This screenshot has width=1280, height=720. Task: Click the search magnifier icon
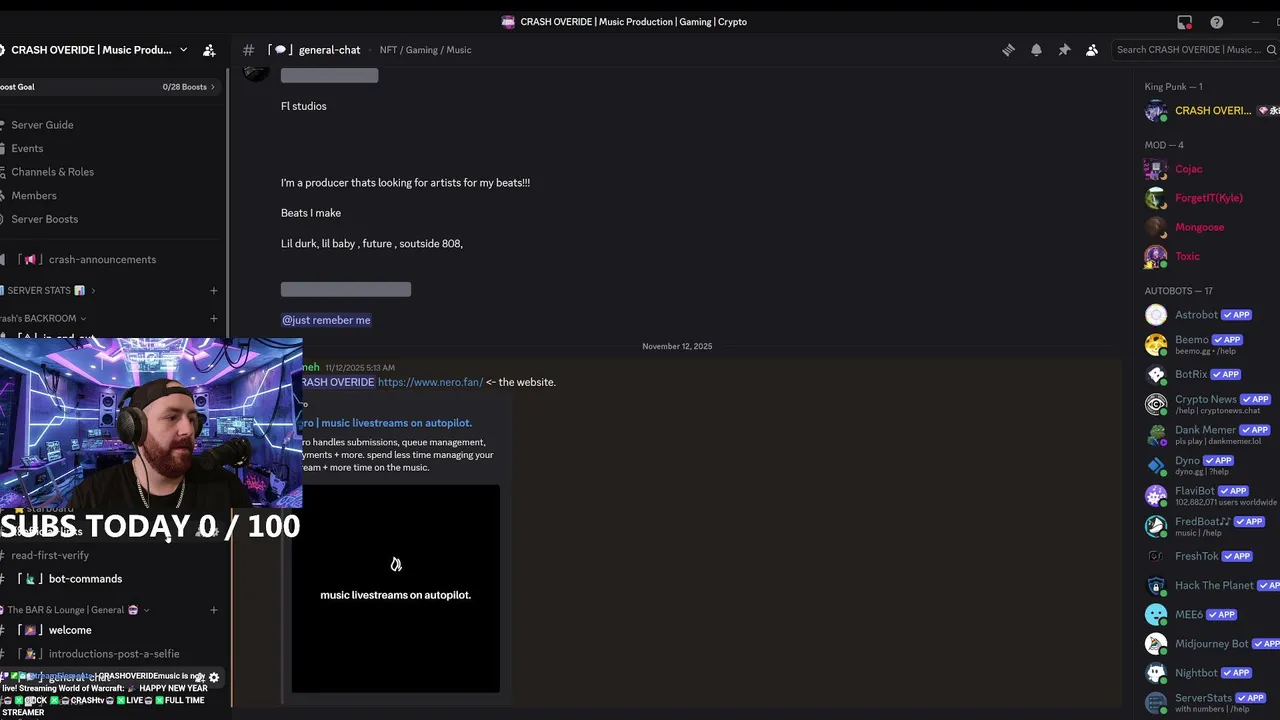click(x=1272, y=50)
